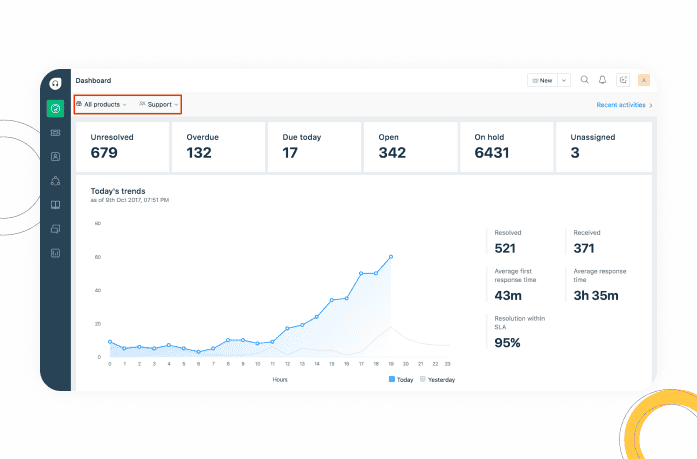697x459 pixels.
Task: Click the chart's as-of date line
Action: (x=130, y=200)
